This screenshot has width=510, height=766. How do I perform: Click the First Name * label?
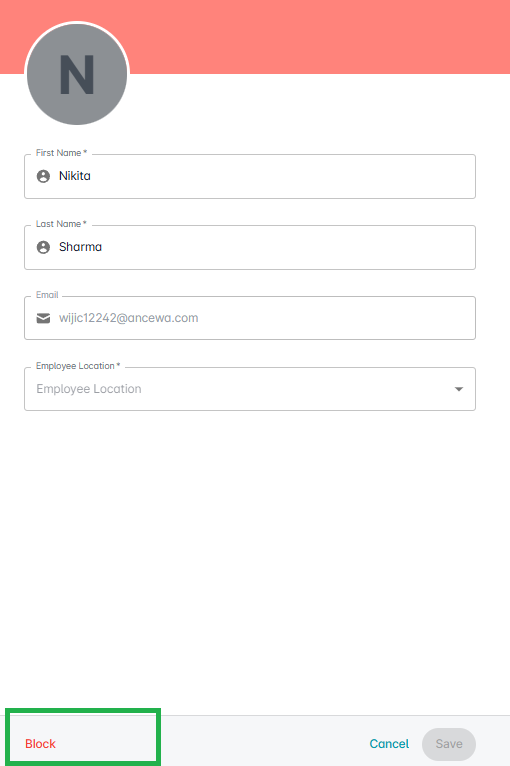(62, 153)
